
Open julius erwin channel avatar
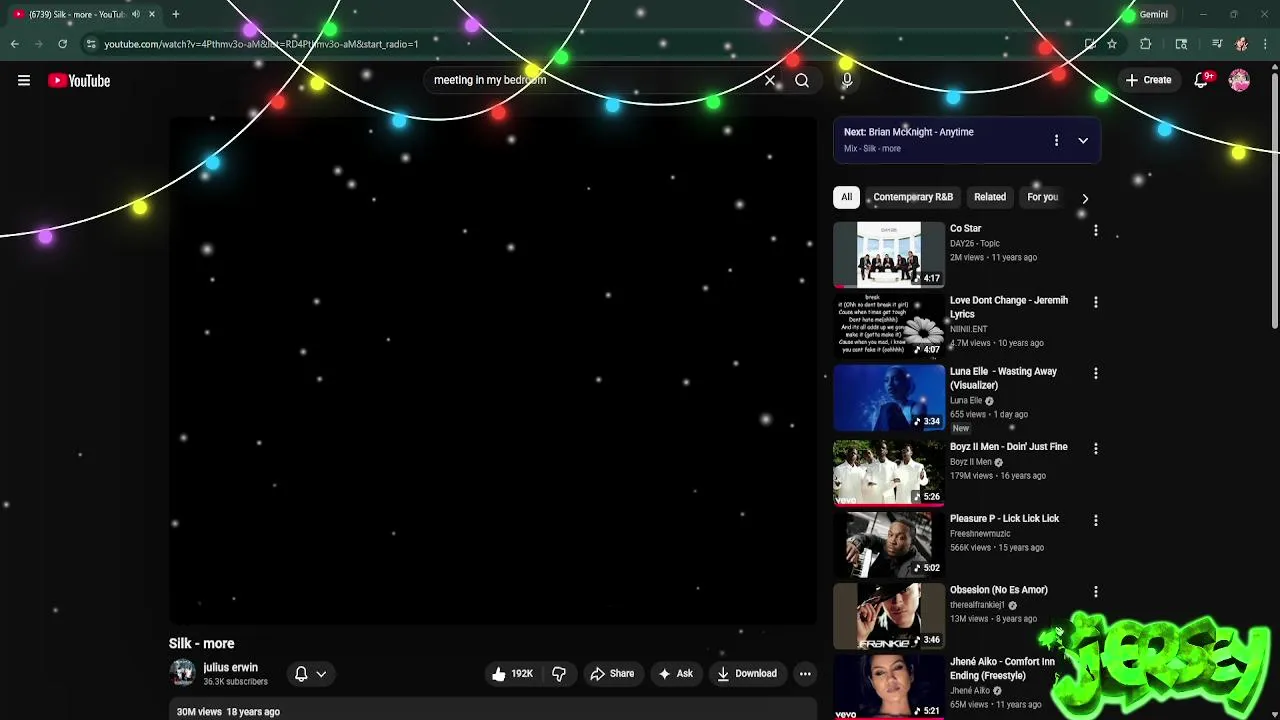coord(182,674)
